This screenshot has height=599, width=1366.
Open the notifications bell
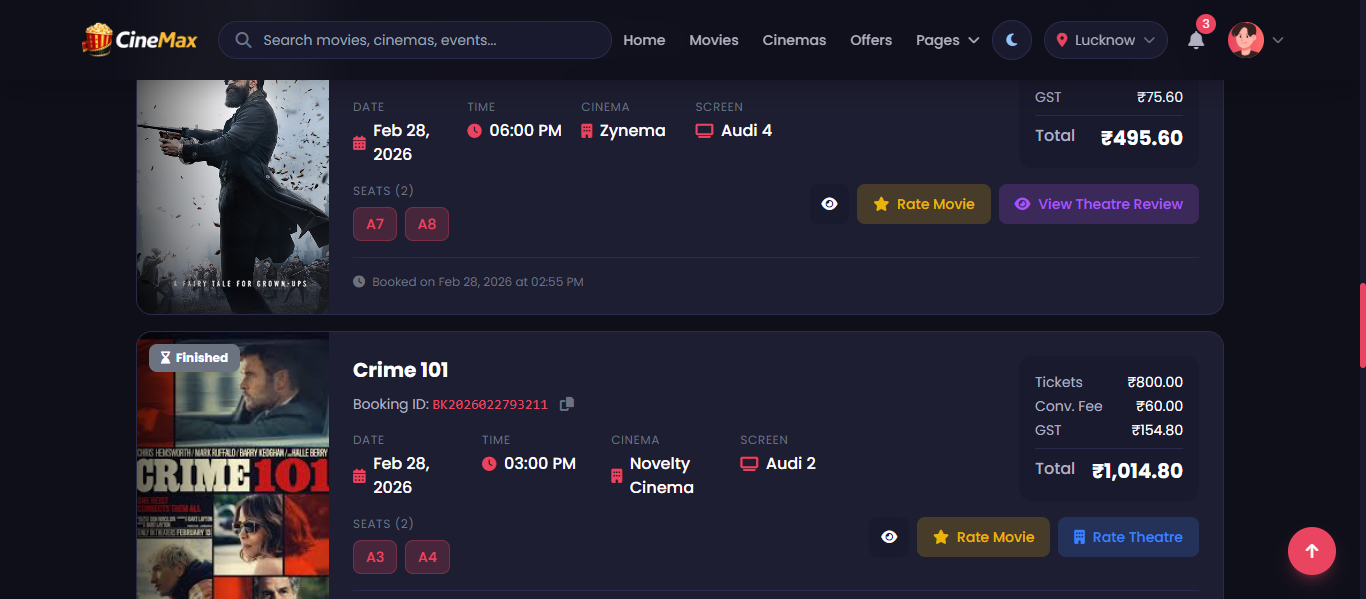(1195, 40)
